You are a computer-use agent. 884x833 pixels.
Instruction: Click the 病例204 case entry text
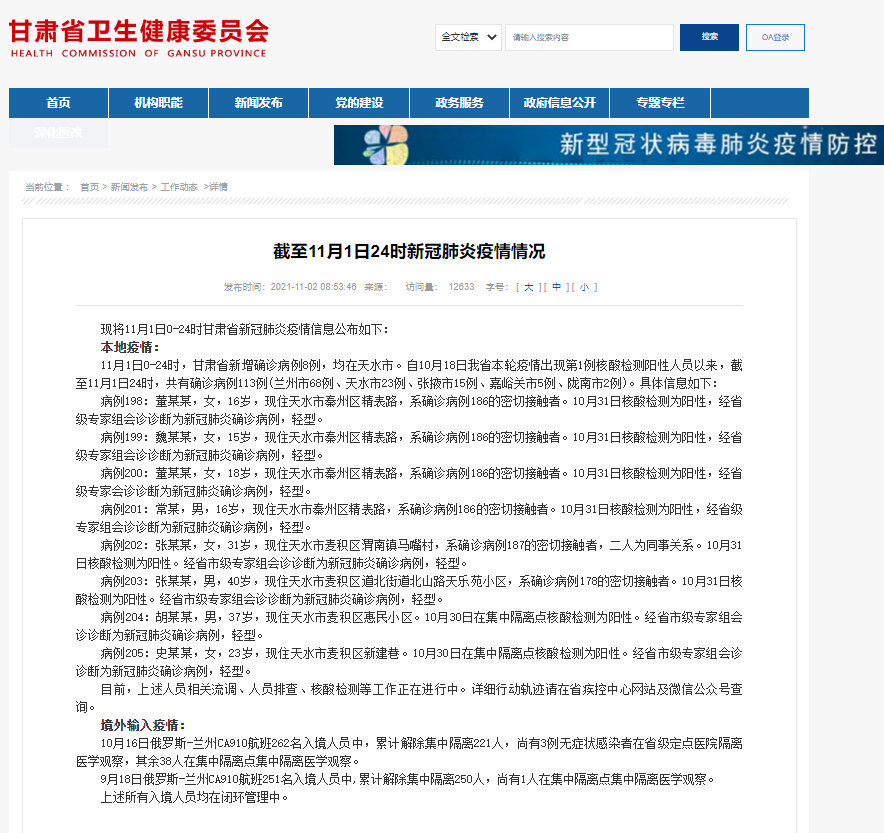[x=409, y=627]
